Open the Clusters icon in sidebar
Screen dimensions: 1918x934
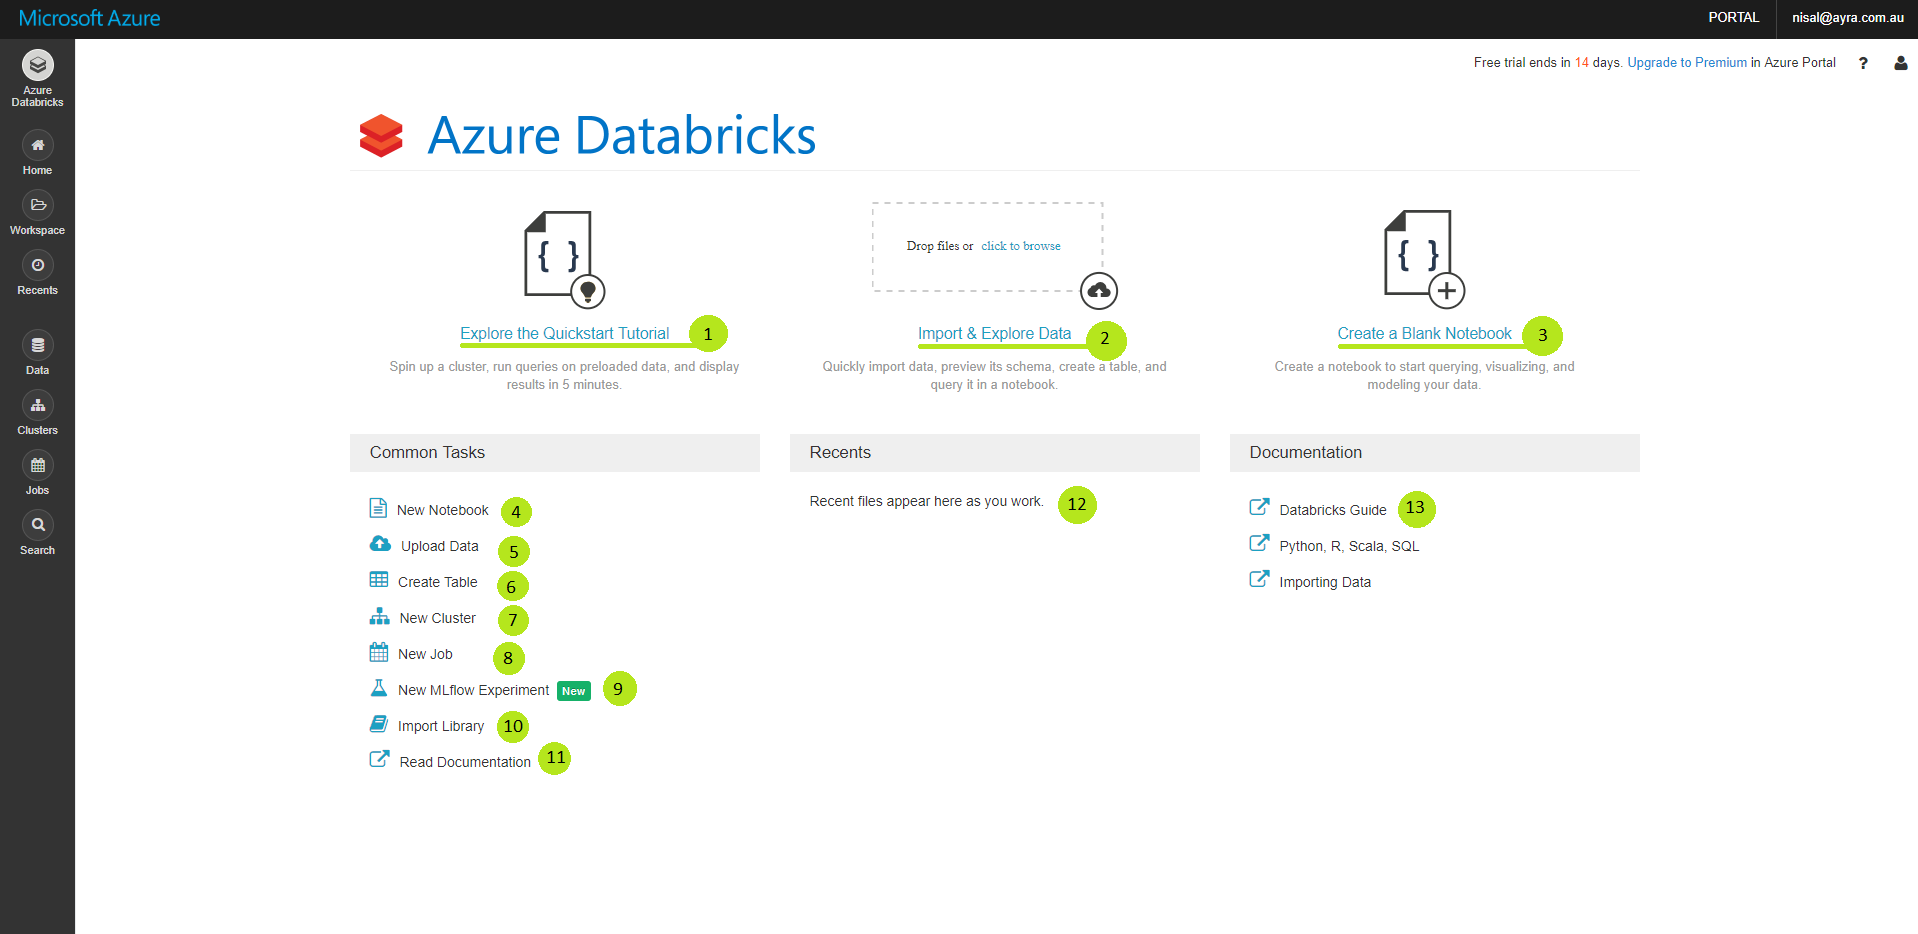click(x=37, y=405)
